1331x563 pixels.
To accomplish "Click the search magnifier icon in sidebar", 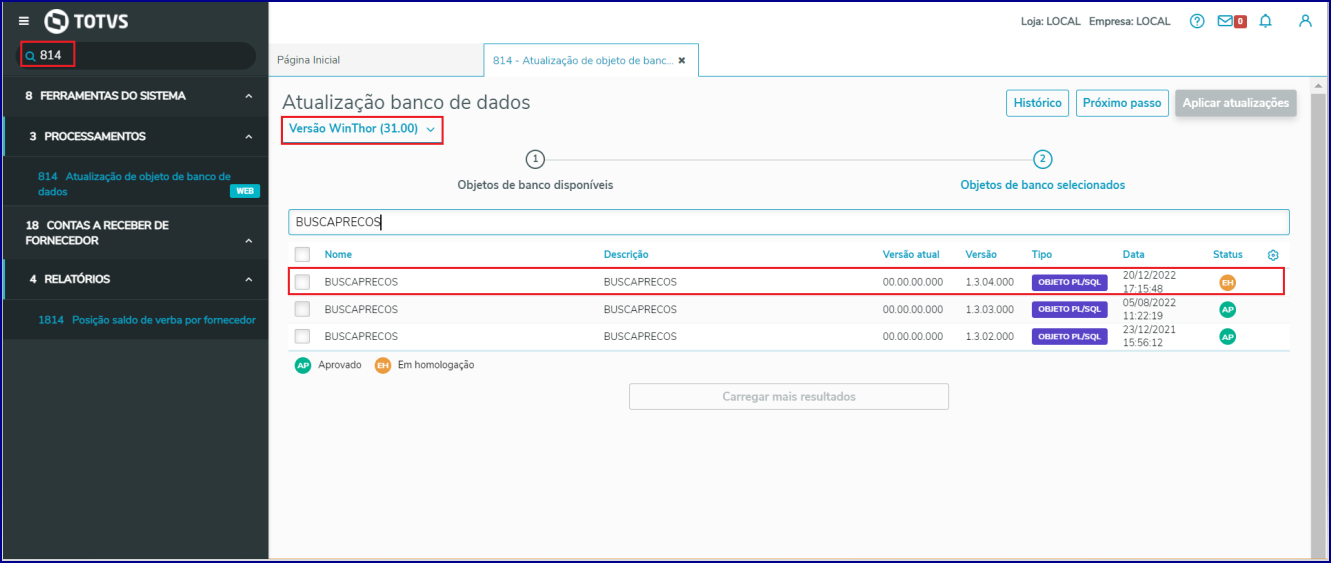I will 30,56.
